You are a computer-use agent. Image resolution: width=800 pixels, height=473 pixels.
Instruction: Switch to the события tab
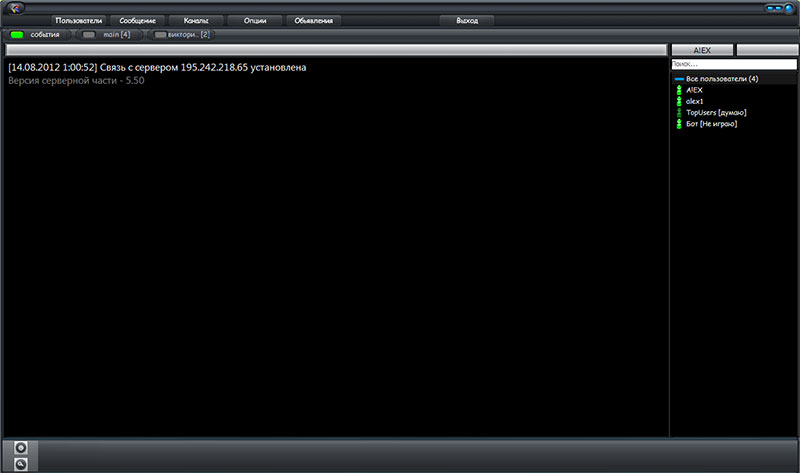click(x=37, y=35)
